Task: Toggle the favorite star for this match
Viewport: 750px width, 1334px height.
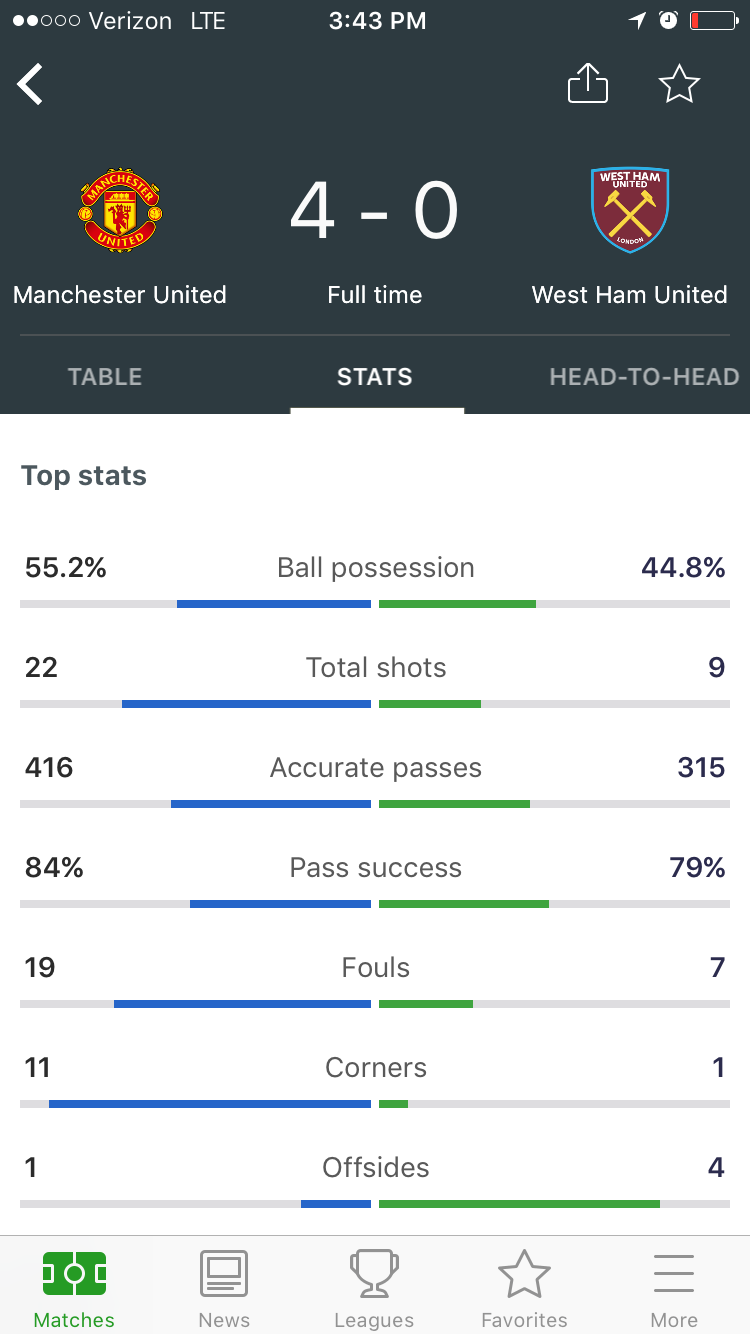Action: pyautogui.click(x=679, y=84)
